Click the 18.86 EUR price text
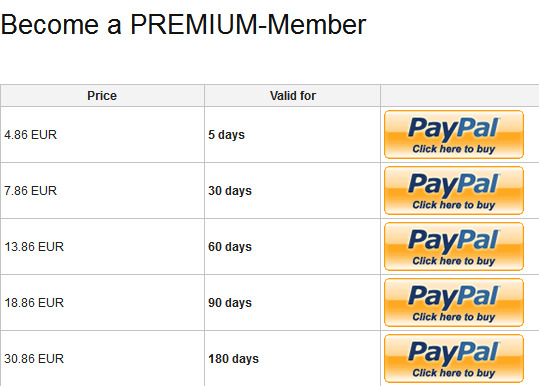The image size is (539, 386). tap(34, 302)
